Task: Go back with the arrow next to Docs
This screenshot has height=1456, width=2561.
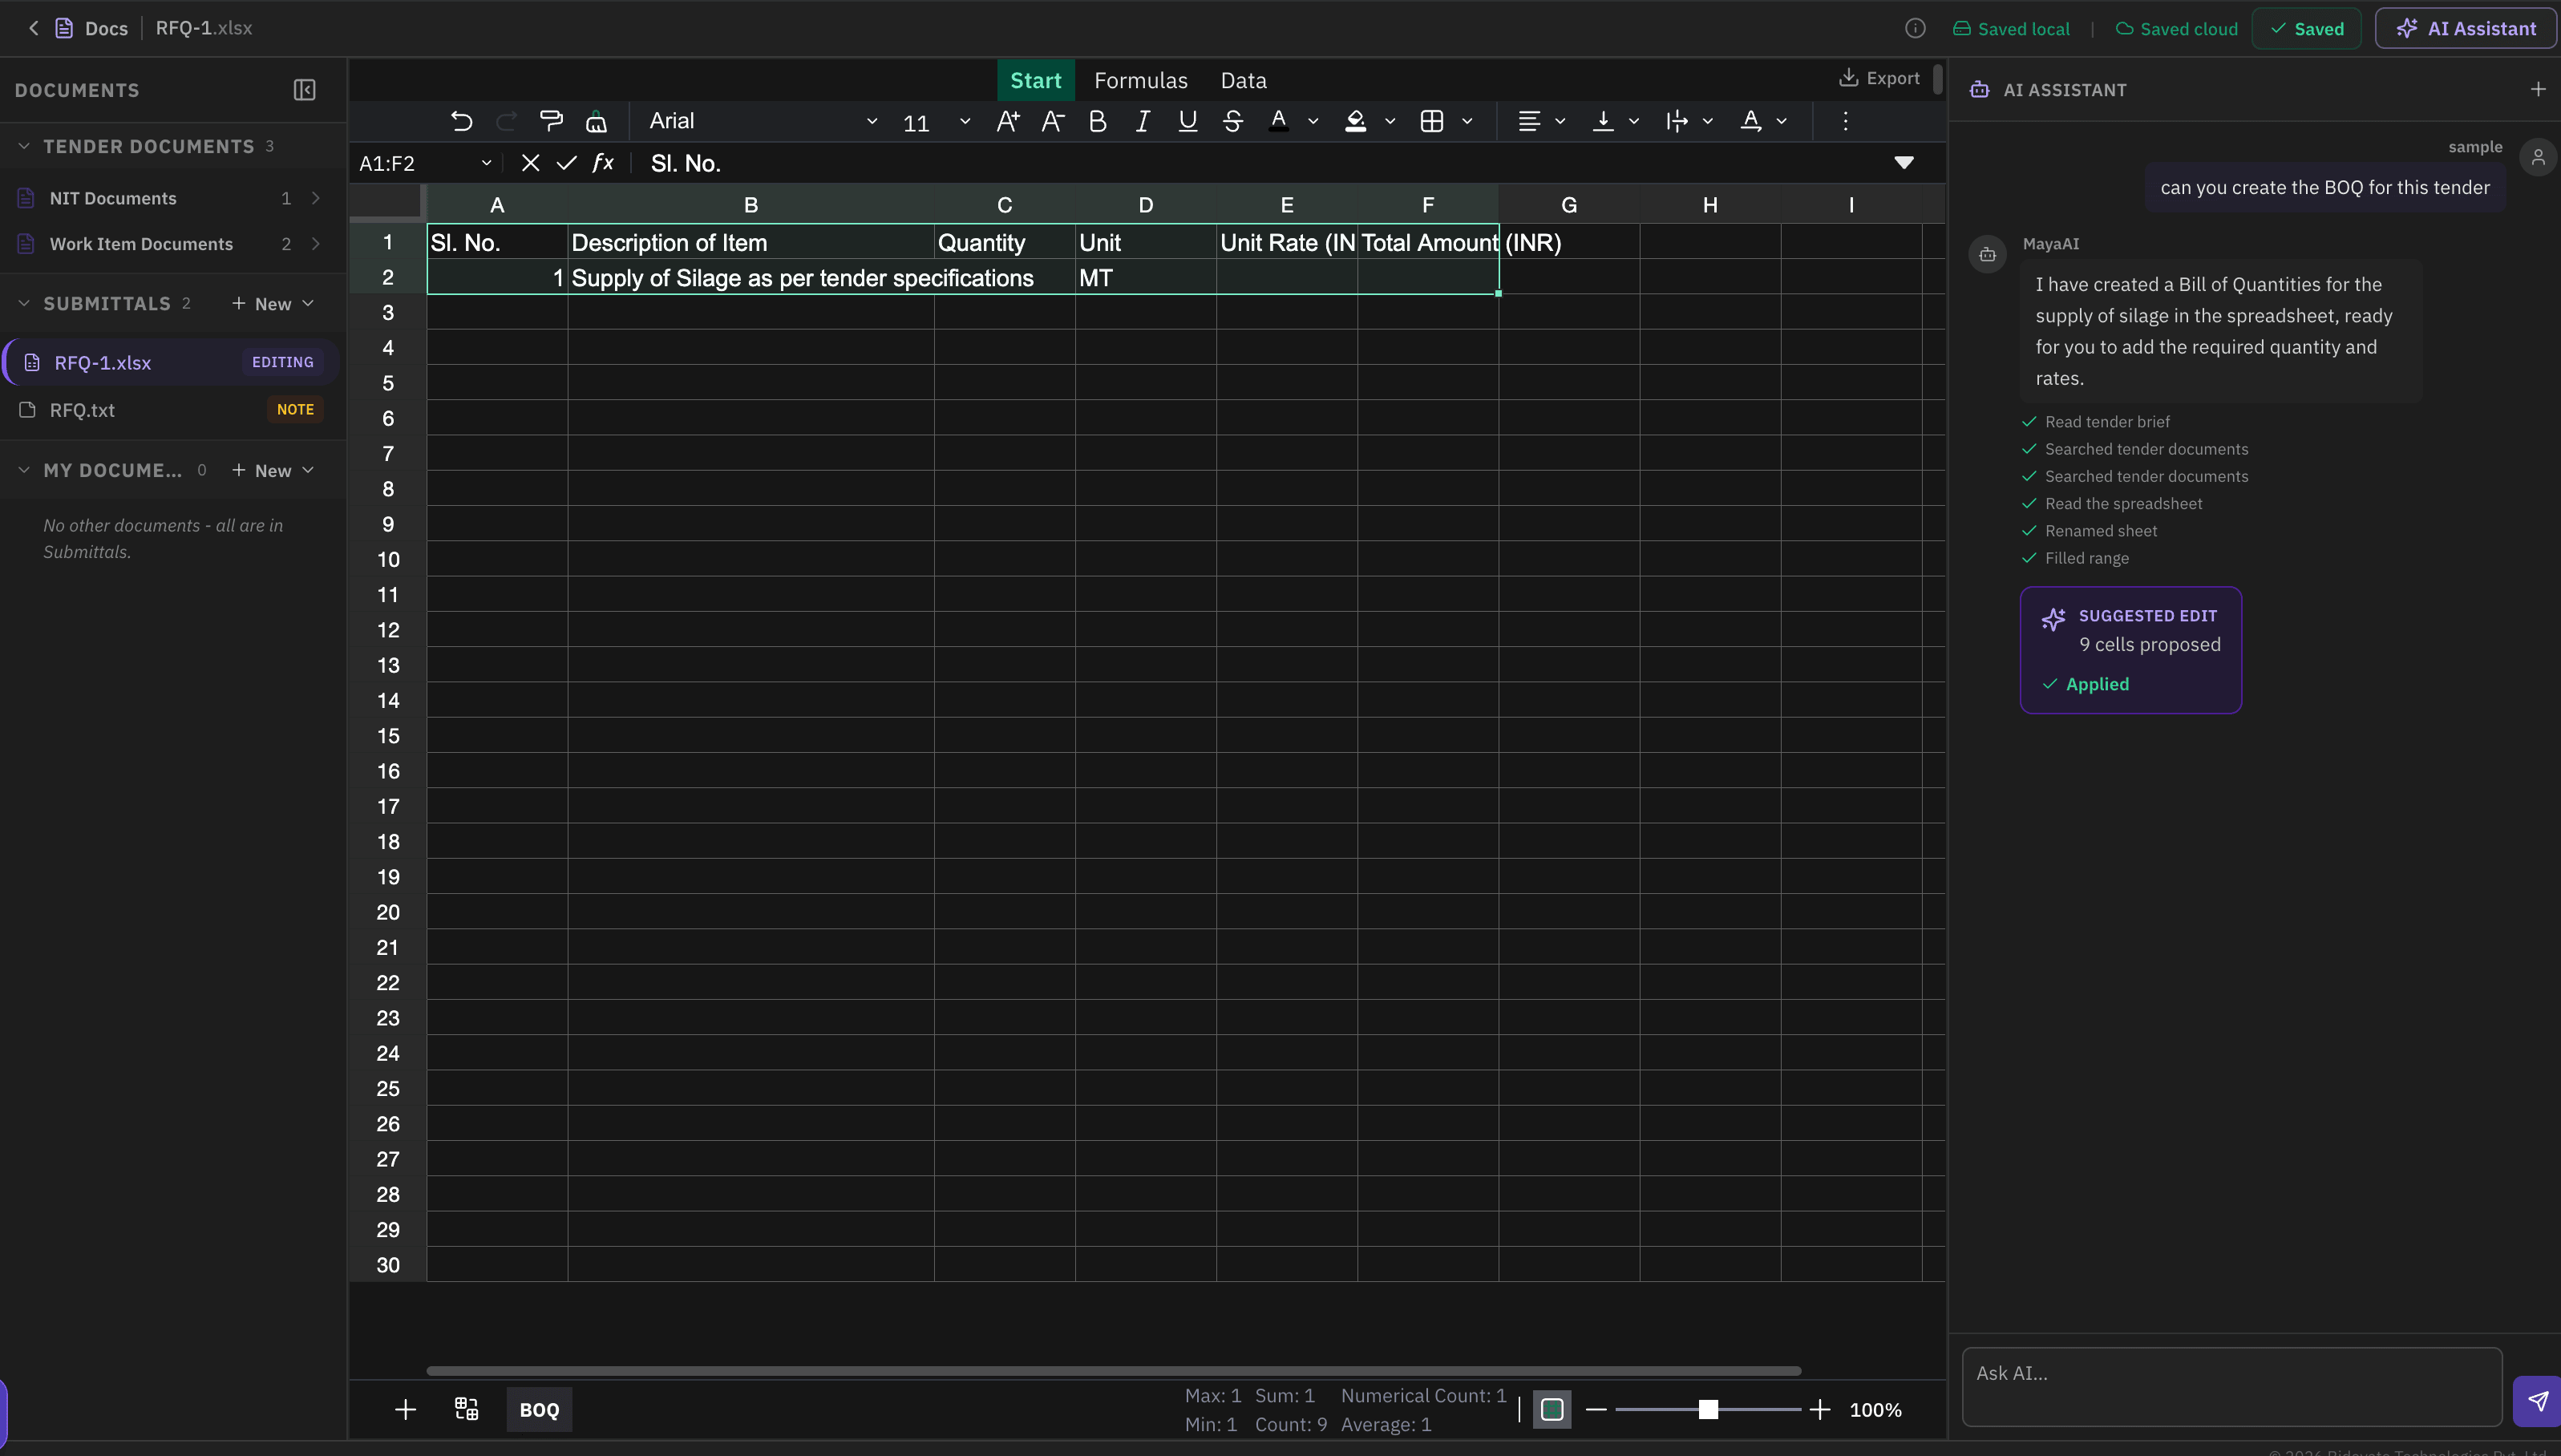Action: (x=33, y=28)
